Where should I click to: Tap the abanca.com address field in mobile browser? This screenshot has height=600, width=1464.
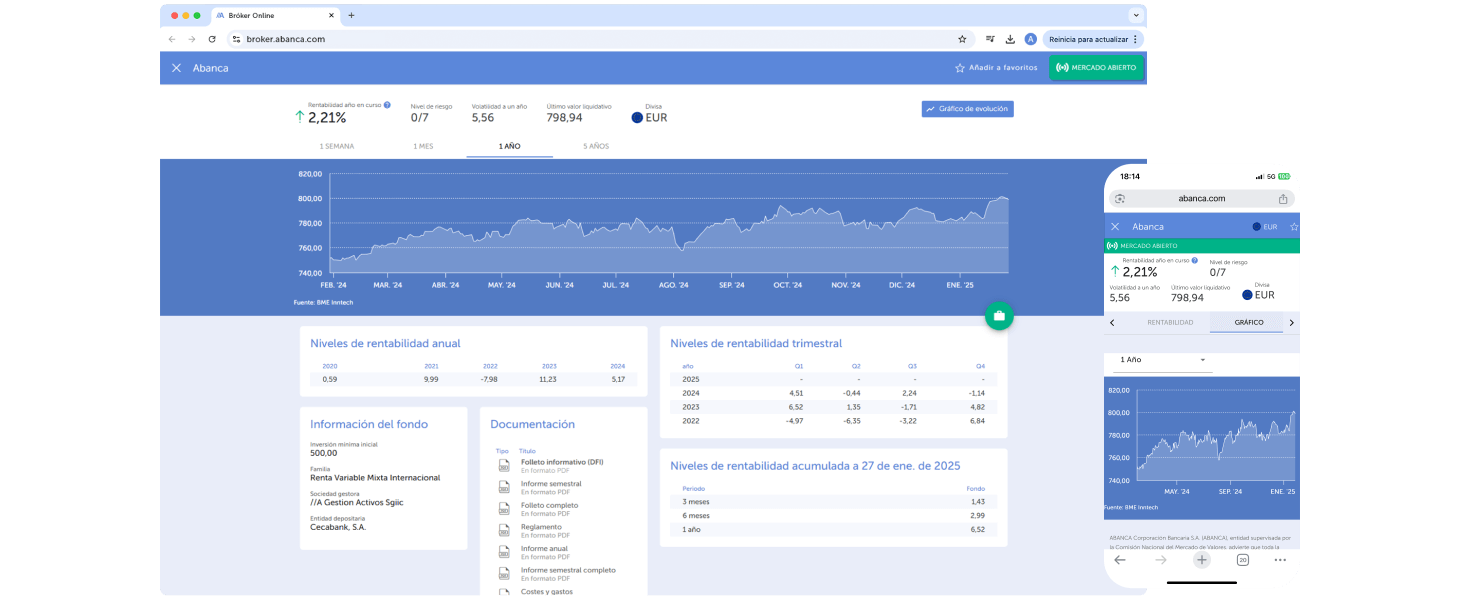point(1202,198)
